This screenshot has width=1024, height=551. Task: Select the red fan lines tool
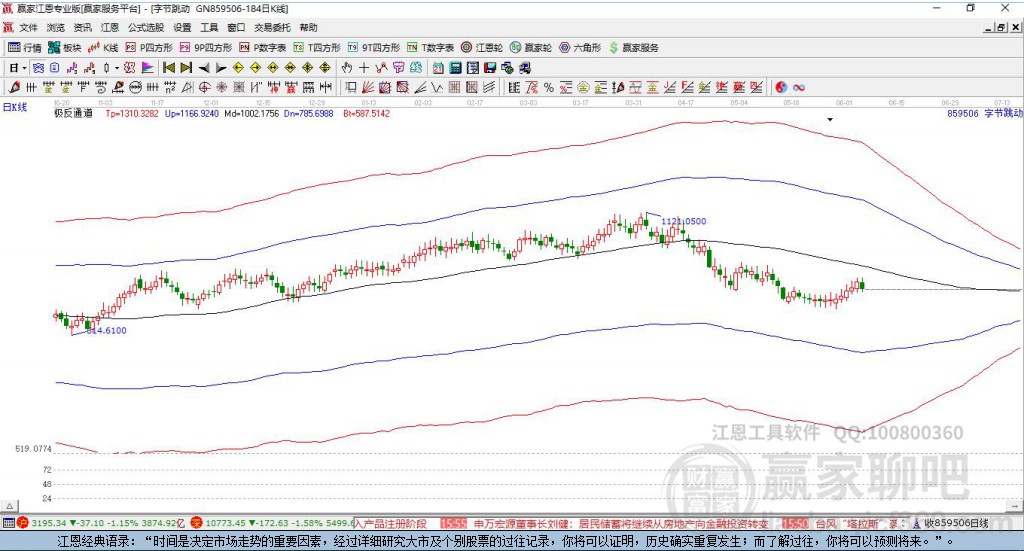pyautogui.click(x=368, y=87)
